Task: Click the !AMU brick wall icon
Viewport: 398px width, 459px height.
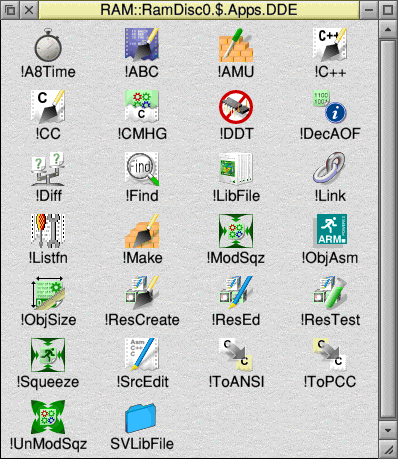Action: (236, 45)
